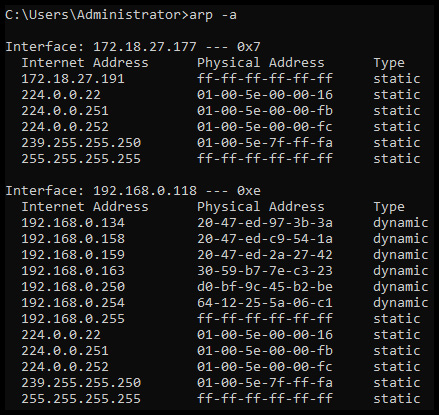
Task: Click the Interface 192.168.0.118 header line
Action: [133, 191]
